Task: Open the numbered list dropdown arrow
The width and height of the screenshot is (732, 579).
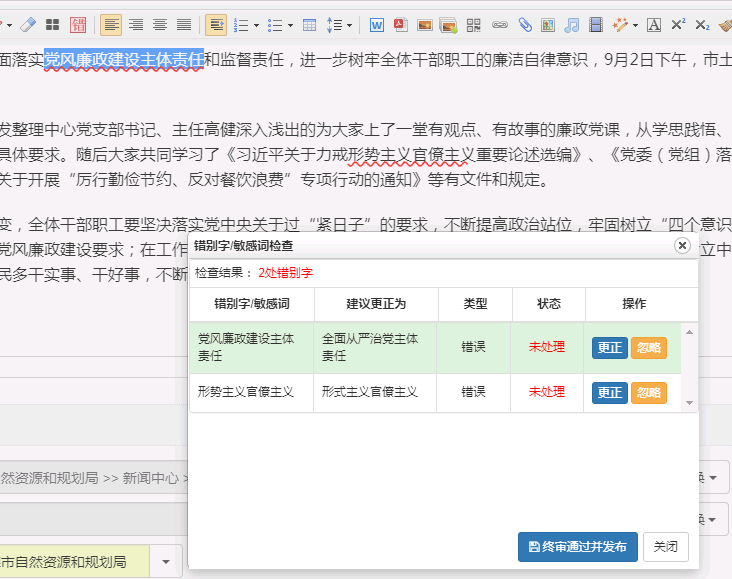Action: tap(257, 25)
